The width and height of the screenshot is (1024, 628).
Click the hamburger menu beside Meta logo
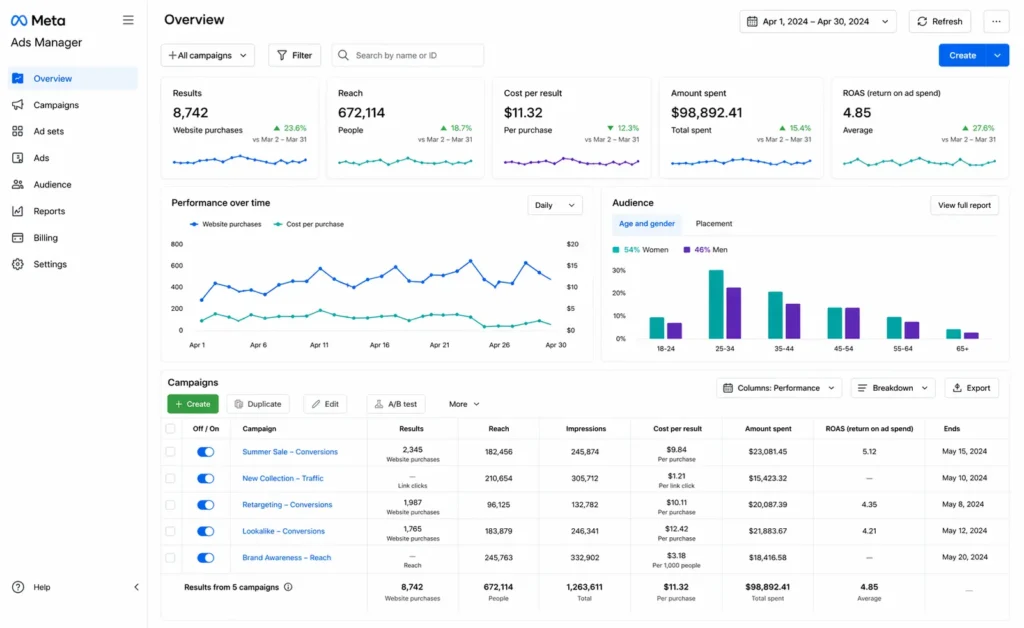pos(128,19)
